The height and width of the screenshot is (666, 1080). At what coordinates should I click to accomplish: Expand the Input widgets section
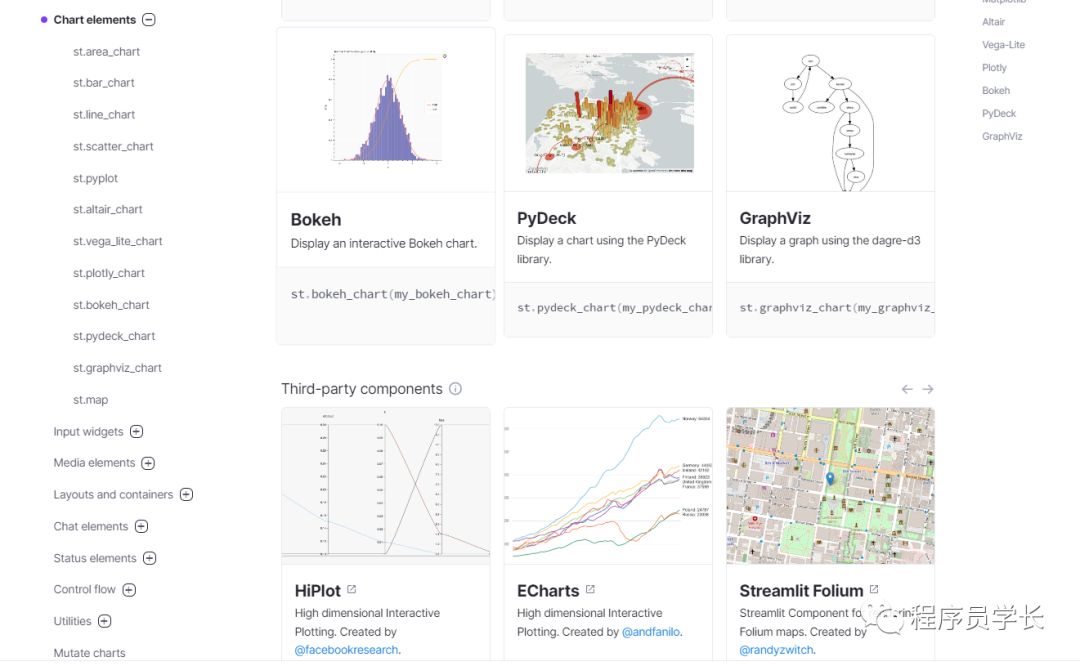tap(136, 431)
